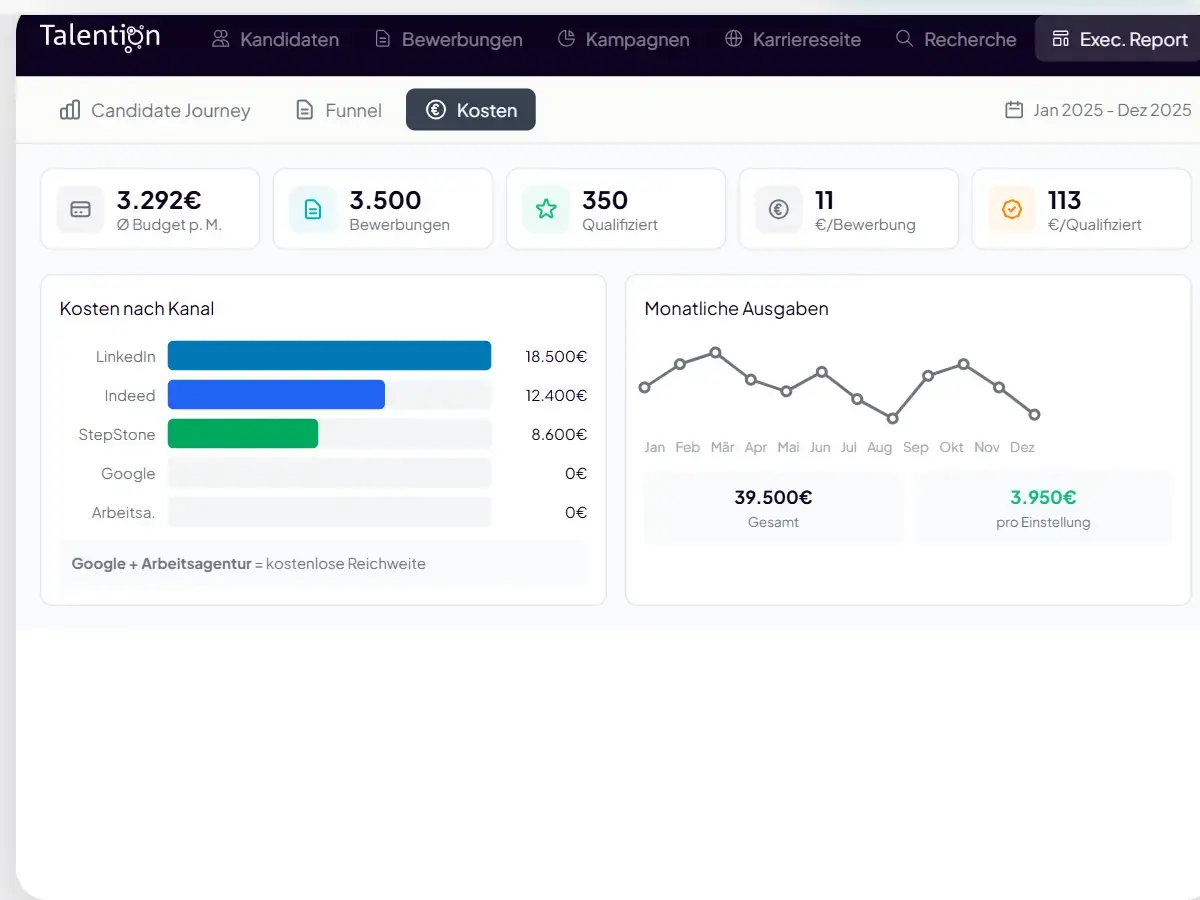Switch to the Funnel tab

pos(338,110)
